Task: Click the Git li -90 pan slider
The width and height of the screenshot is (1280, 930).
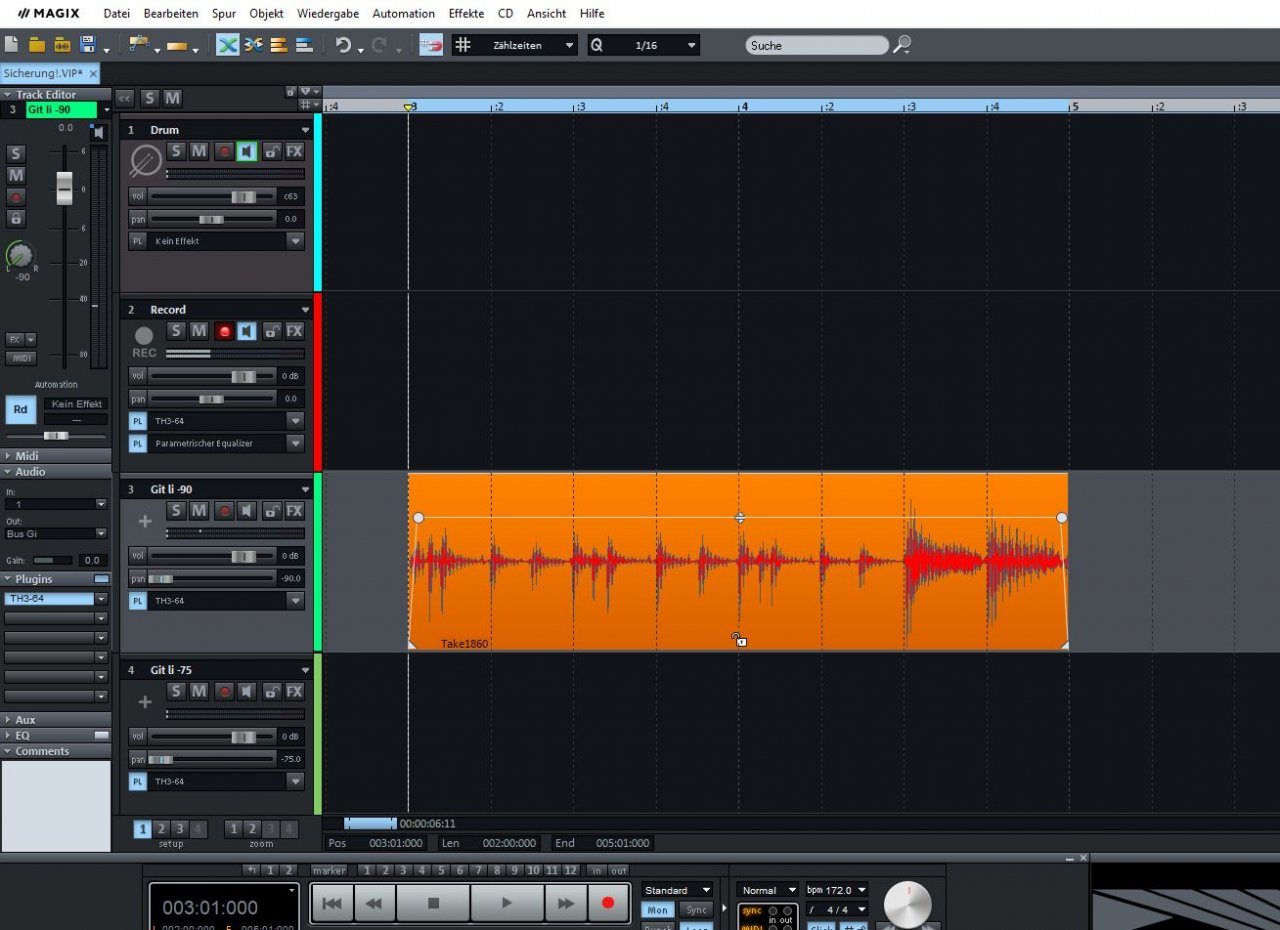Action: [212, 578]
